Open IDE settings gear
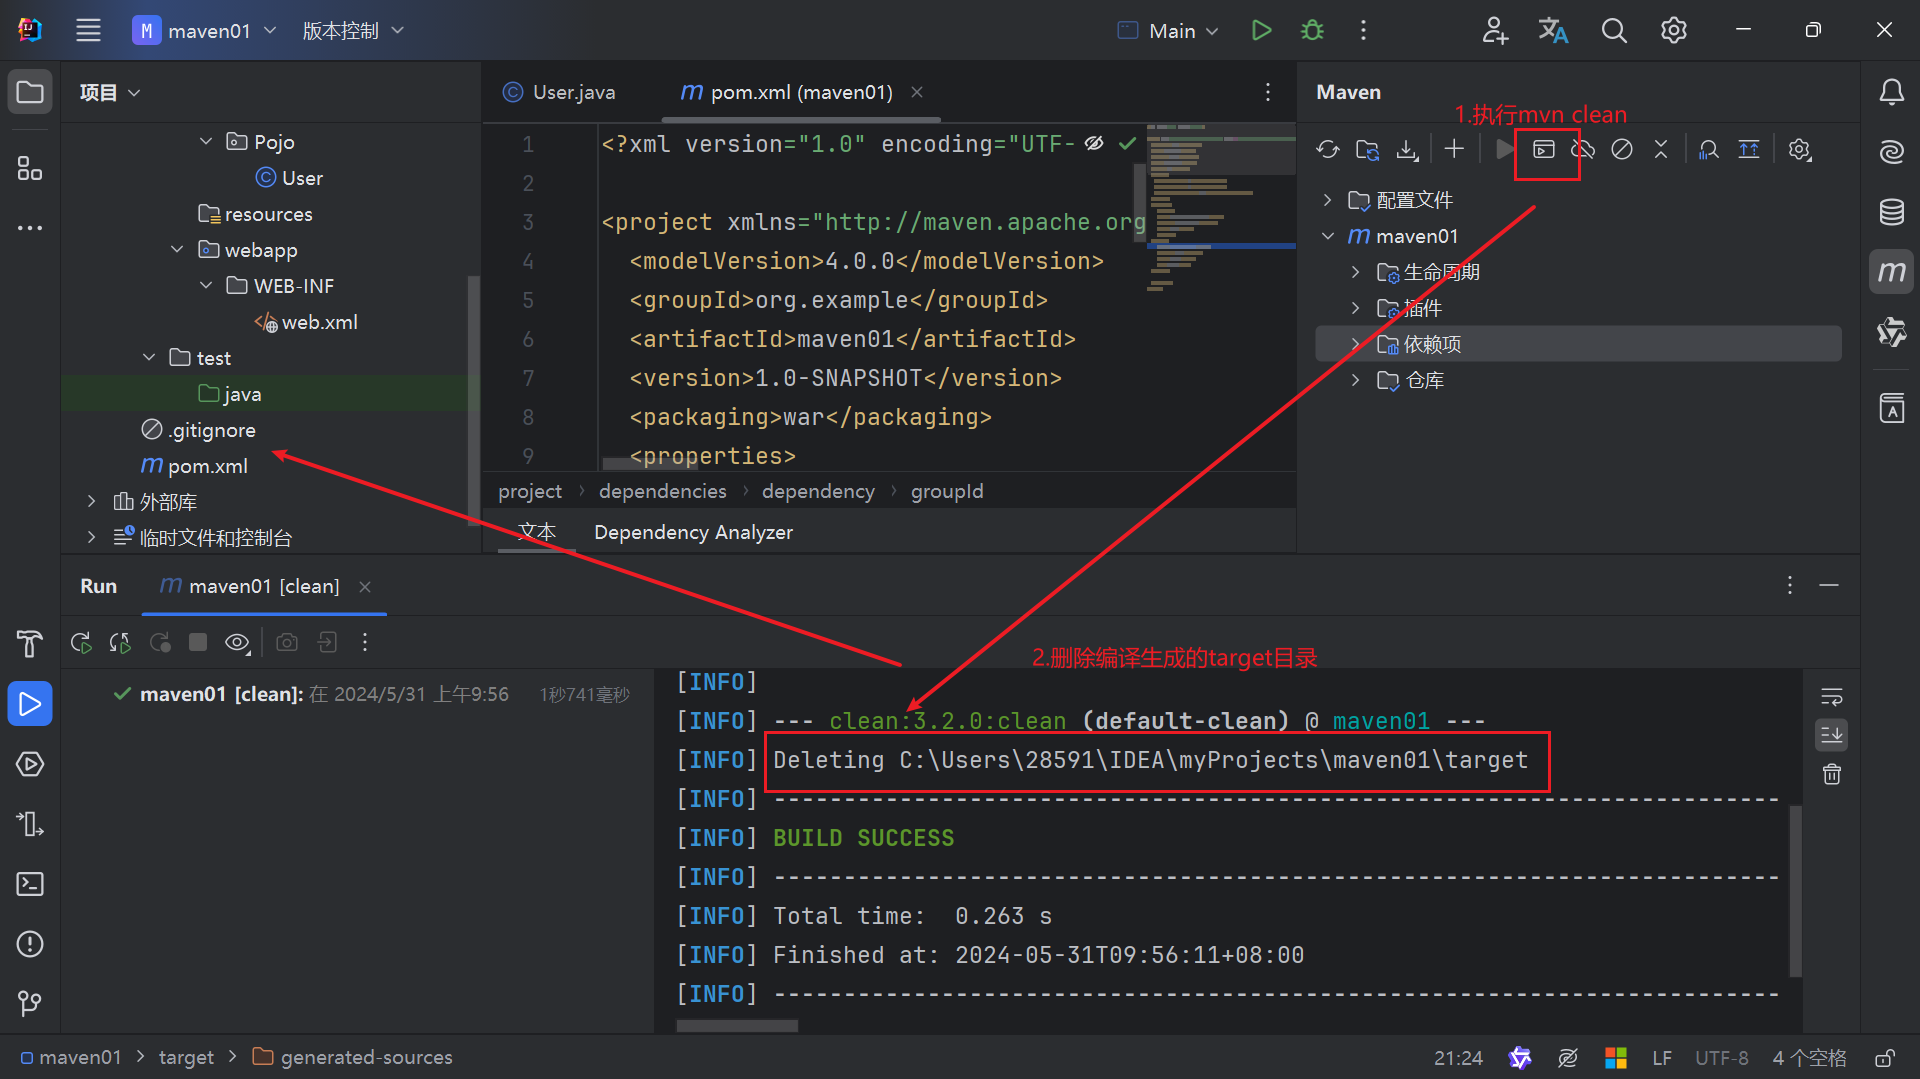Image resolution: width=1920 pixels, height=1079 pixels. click(1673, 30)
